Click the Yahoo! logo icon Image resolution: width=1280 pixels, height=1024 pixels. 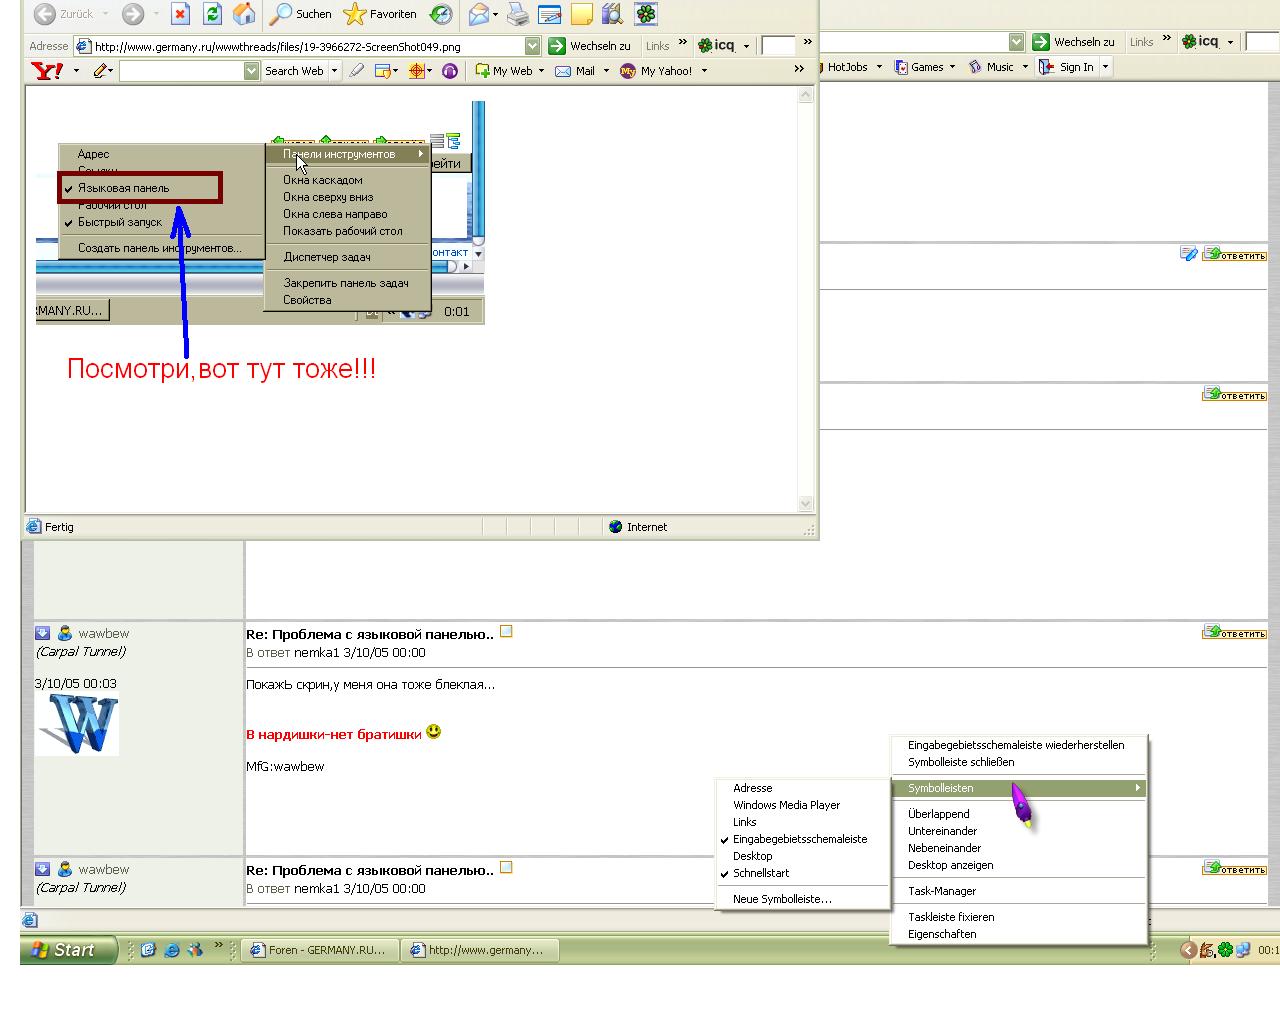coord(47,71)
